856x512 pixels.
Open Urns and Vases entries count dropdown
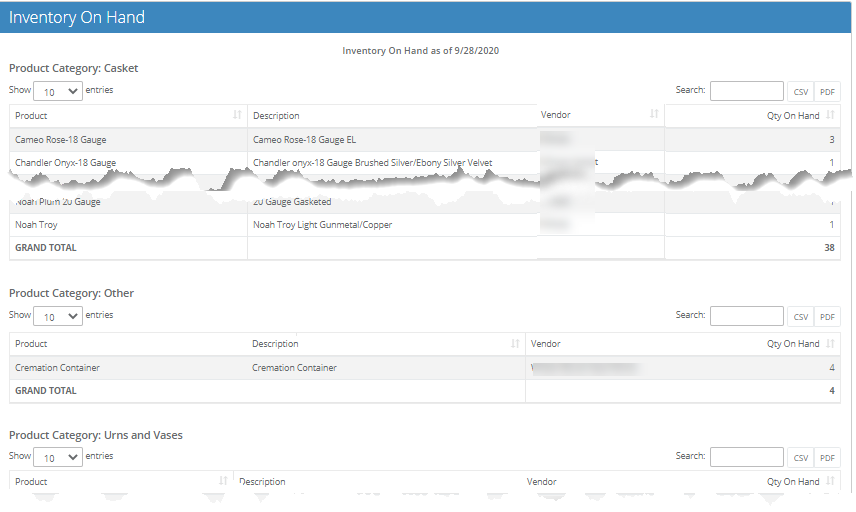(59, 457)
